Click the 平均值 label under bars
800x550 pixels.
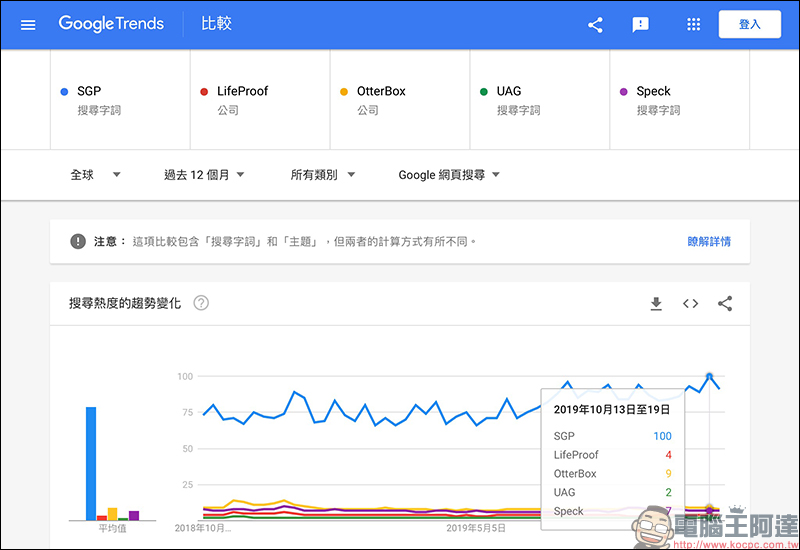point(112,528)
